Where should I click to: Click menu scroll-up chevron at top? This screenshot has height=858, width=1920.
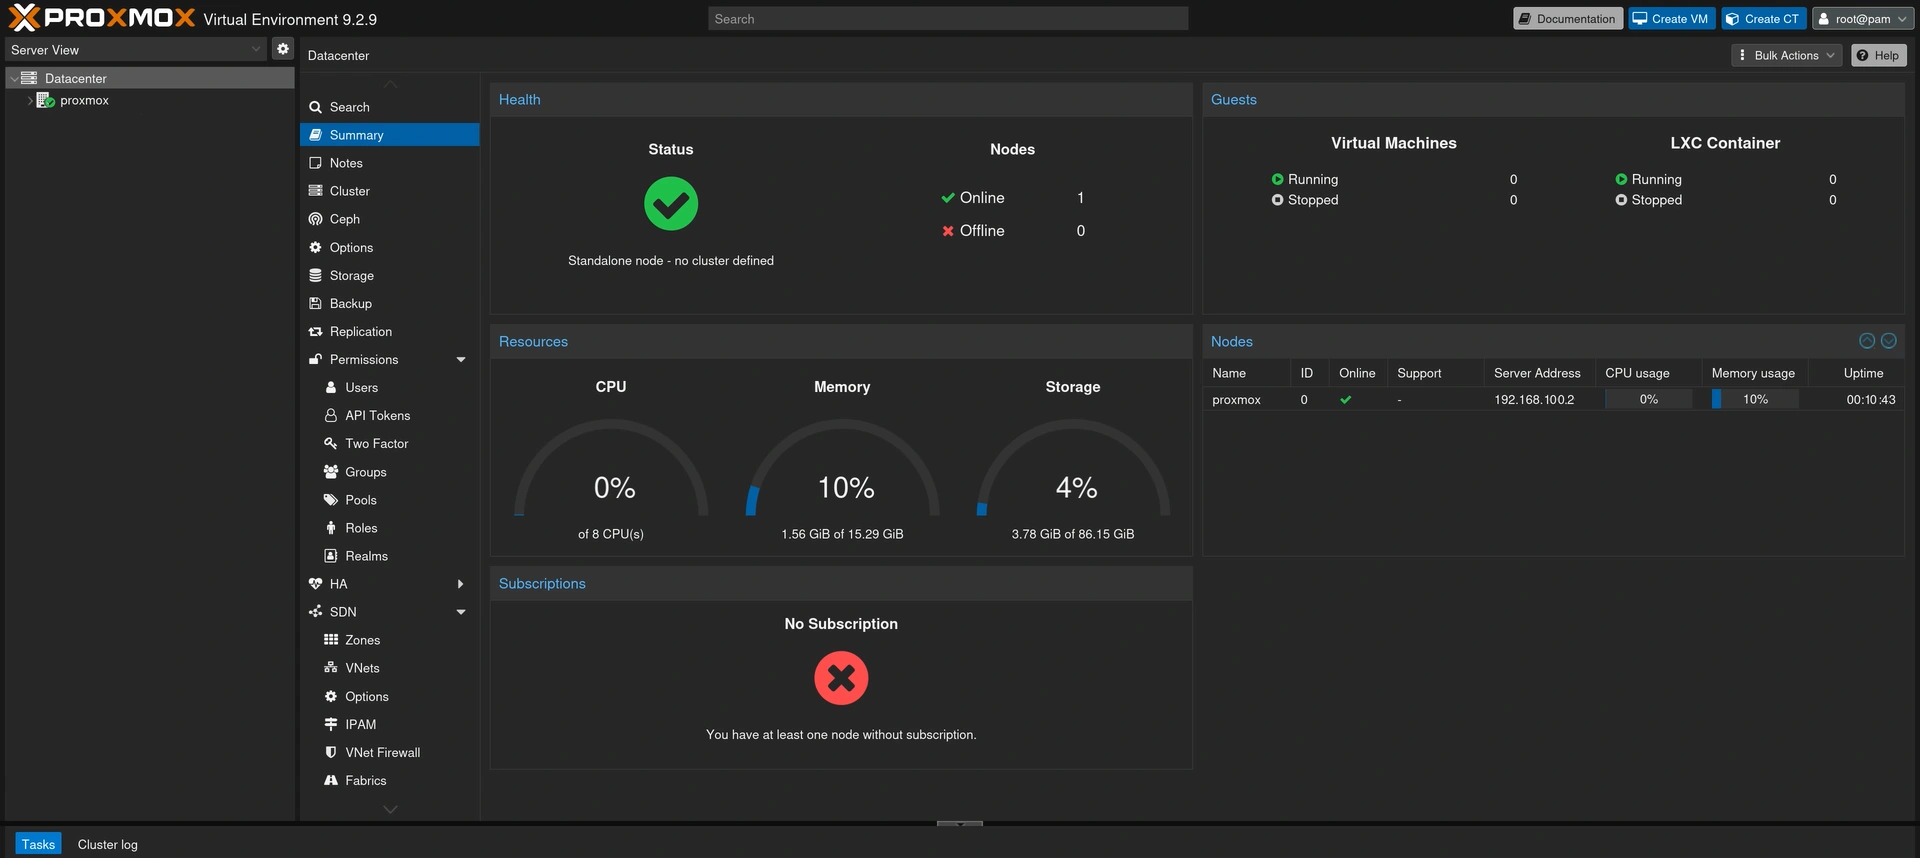390,84
